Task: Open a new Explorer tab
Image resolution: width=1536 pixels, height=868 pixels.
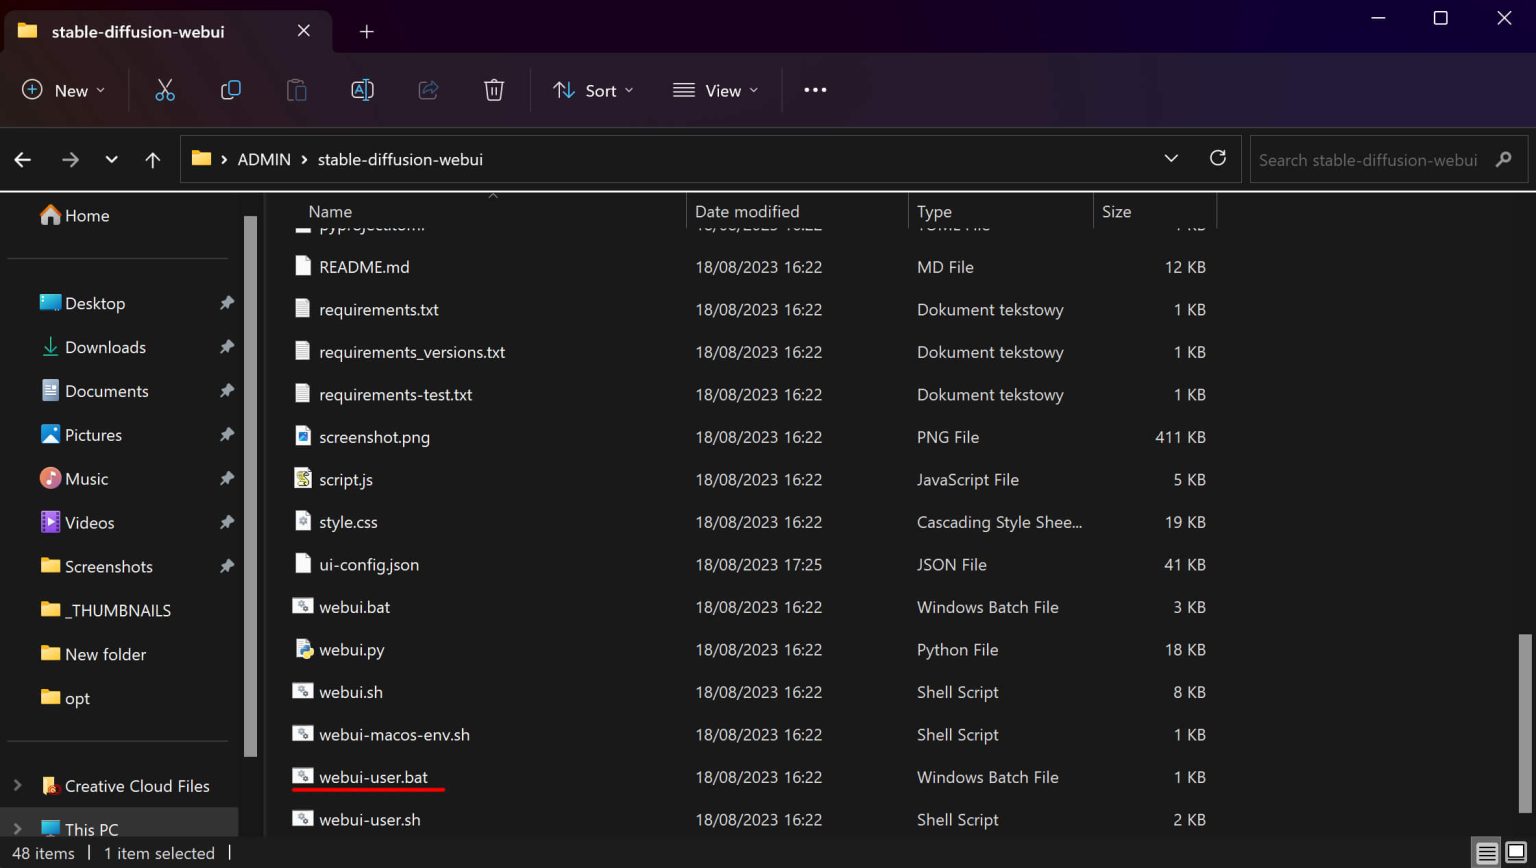Action: click(x=366, y=31)
